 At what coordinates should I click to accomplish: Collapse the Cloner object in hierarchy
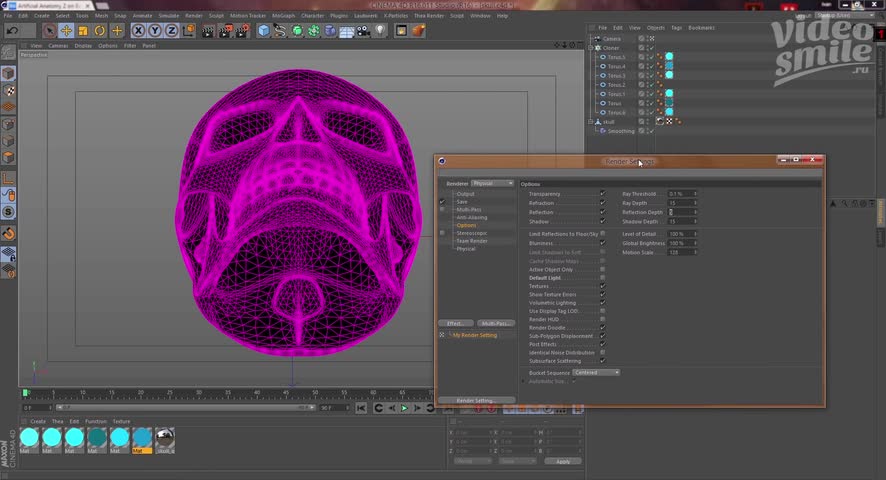click(x=592, y=48)
